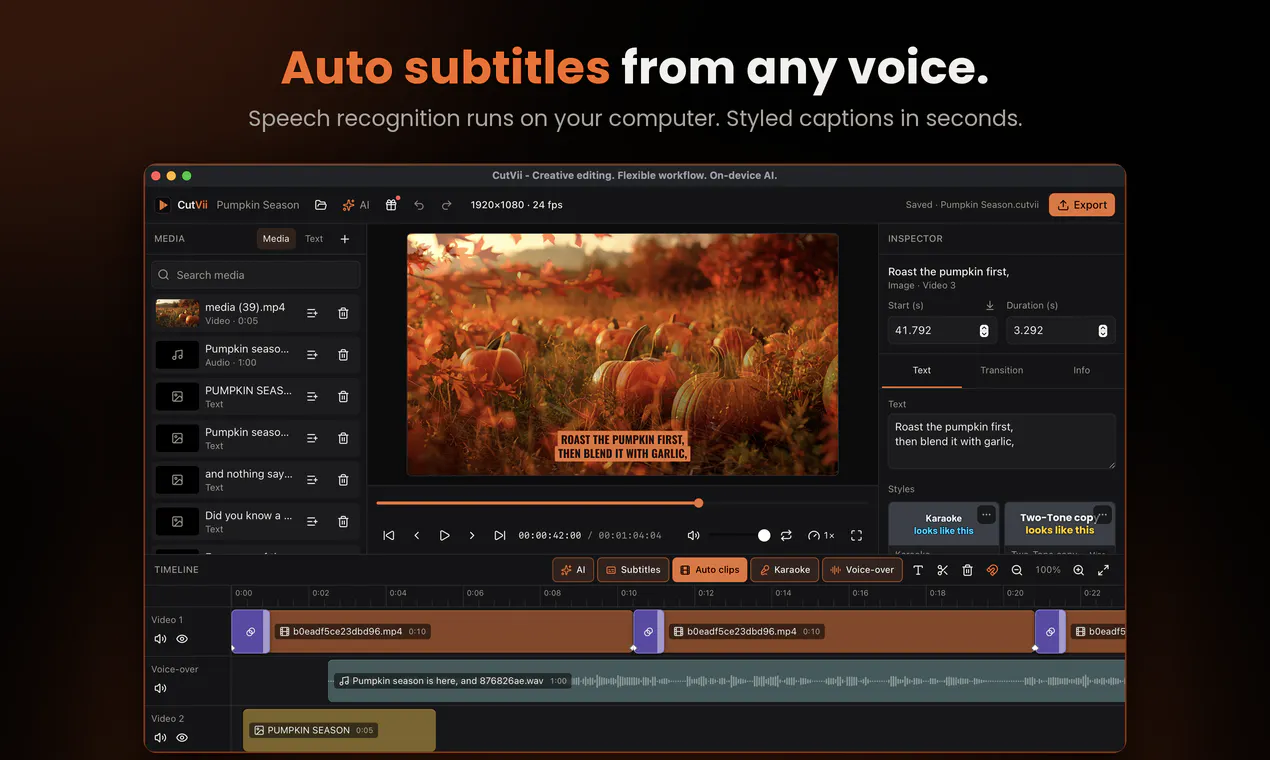Delete selected clip with timeline trash icon

click(967, 570)
